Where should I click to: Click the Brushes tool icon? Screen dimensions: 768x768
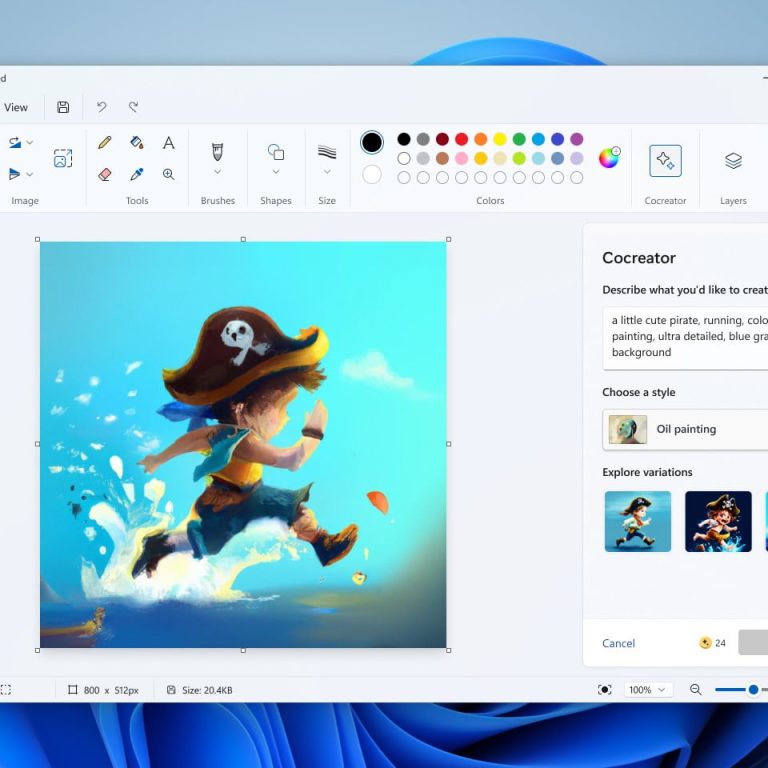coord(217,151)
